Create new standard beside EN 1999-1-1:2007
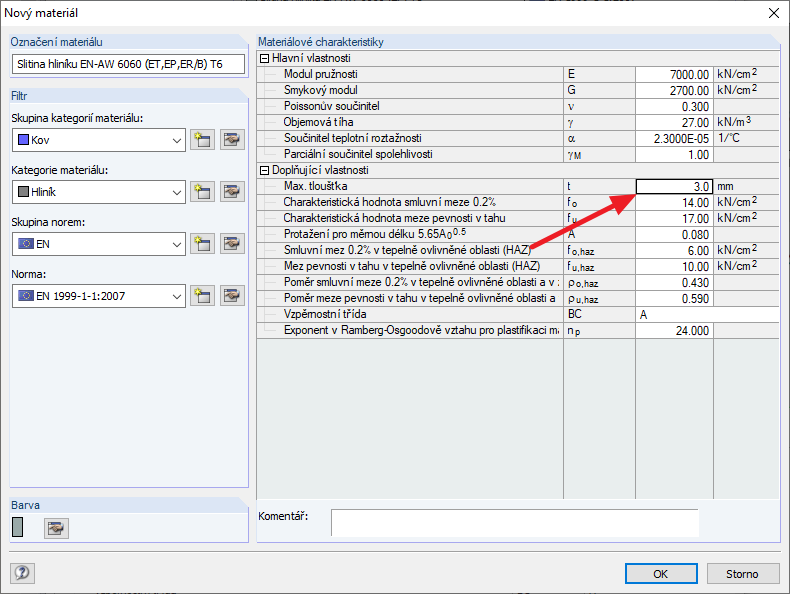 (x=203, y=296)
